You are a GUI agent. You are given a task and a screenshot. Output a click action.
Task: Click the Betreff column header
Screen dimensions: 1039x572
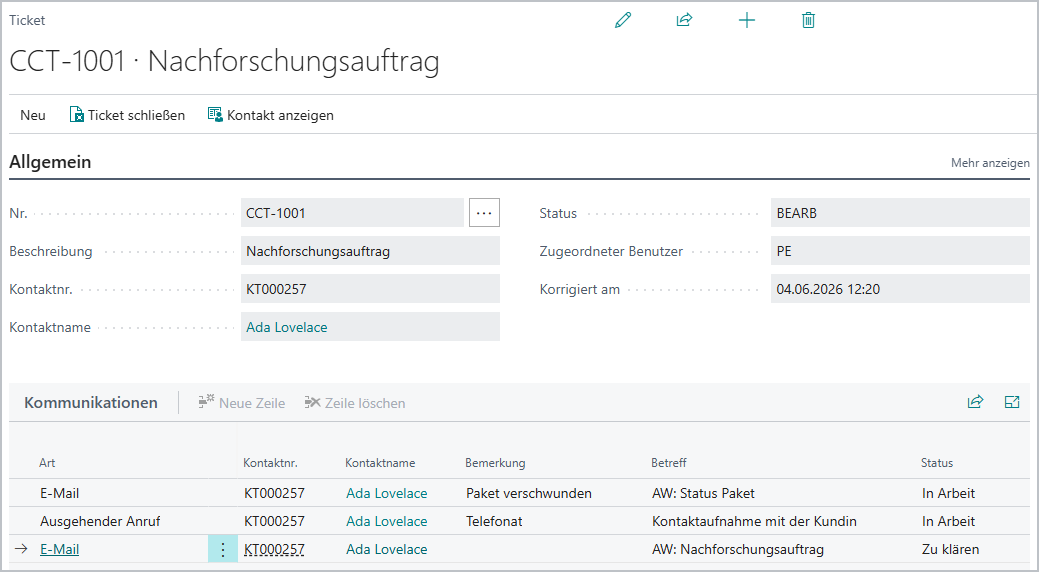669,463
